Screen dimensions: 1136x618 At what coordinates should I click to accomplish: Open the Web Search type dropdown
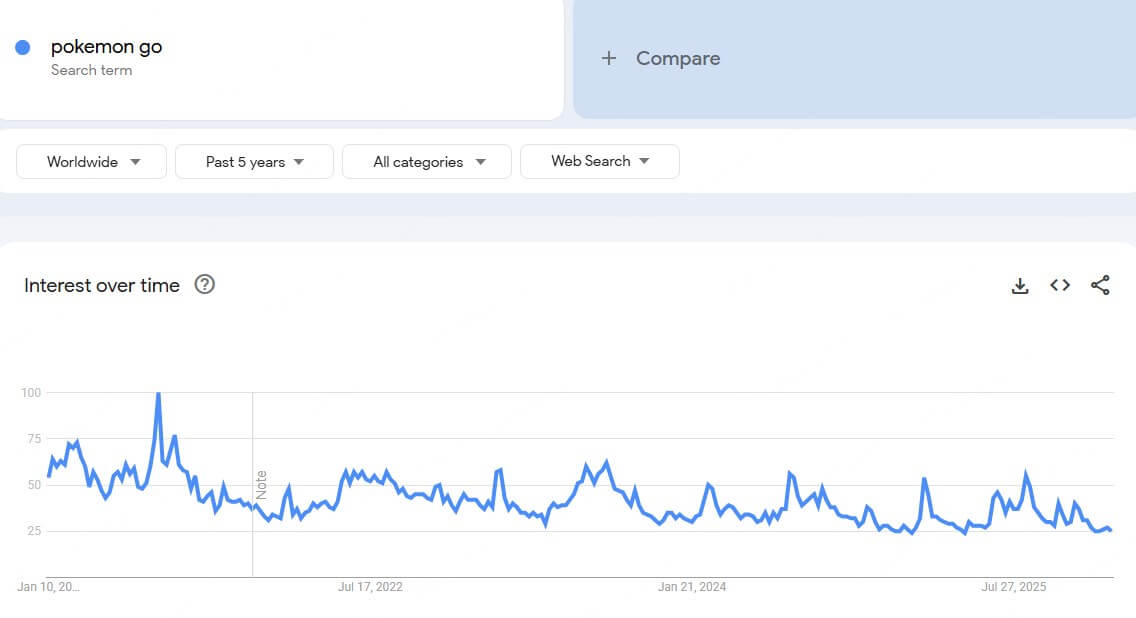point(599,161)
